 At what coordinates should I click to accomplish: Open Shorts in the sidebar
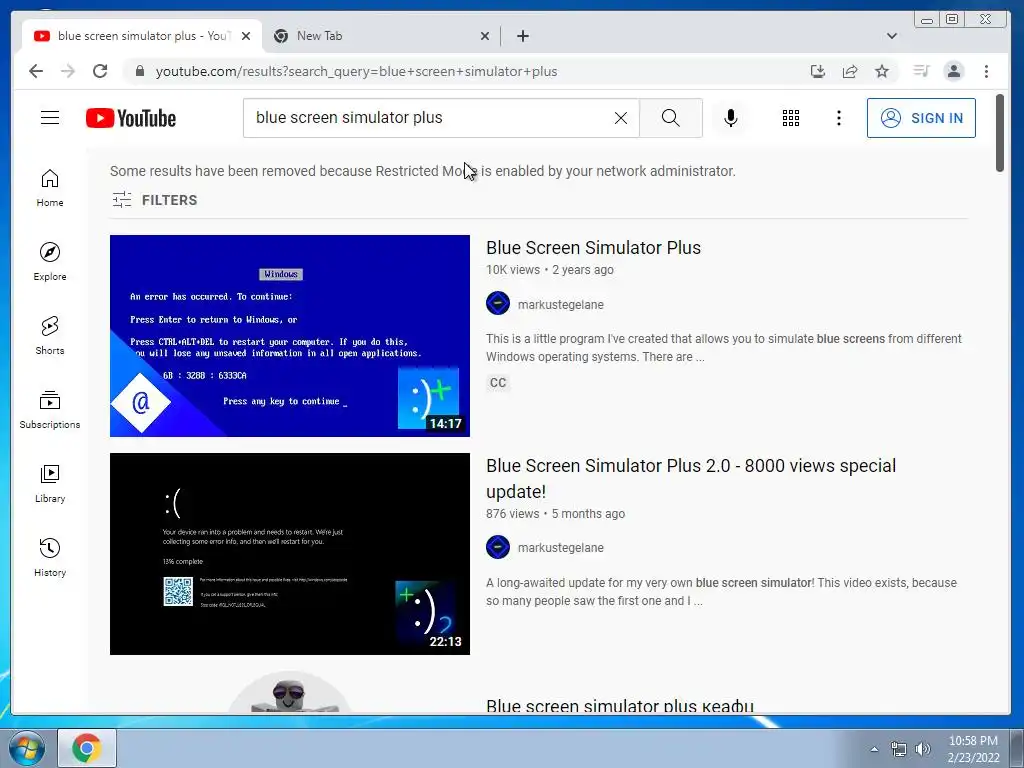click(50, 336)
